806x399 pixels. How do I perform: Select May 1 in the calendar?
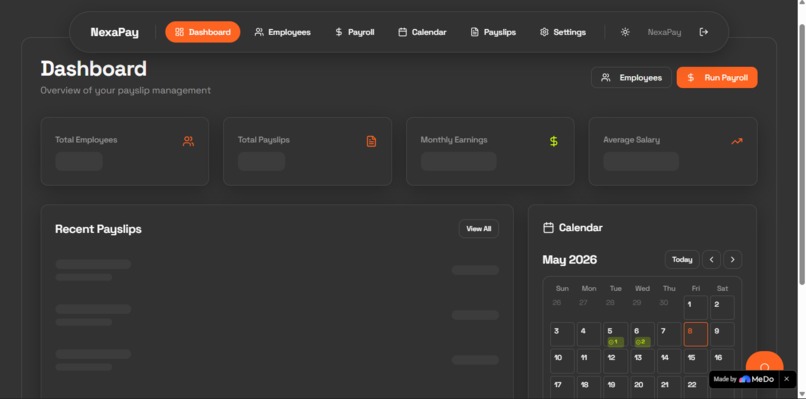pos(695,307)
